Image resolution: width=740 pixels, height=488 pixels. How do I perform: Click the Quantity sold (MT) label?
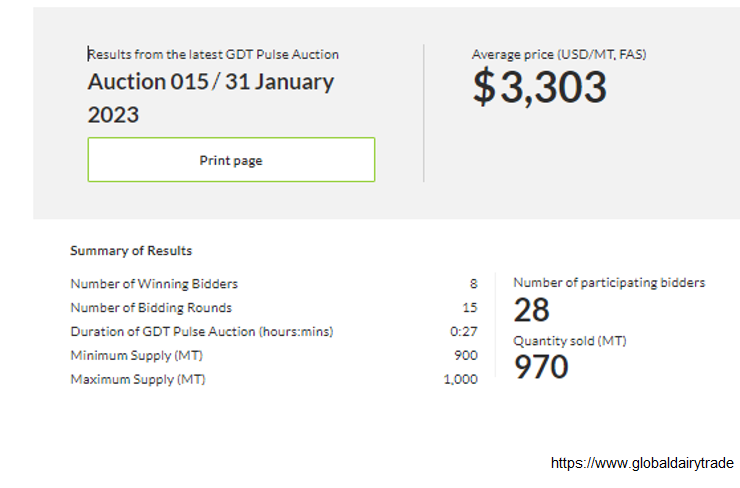tap(570, 341)
